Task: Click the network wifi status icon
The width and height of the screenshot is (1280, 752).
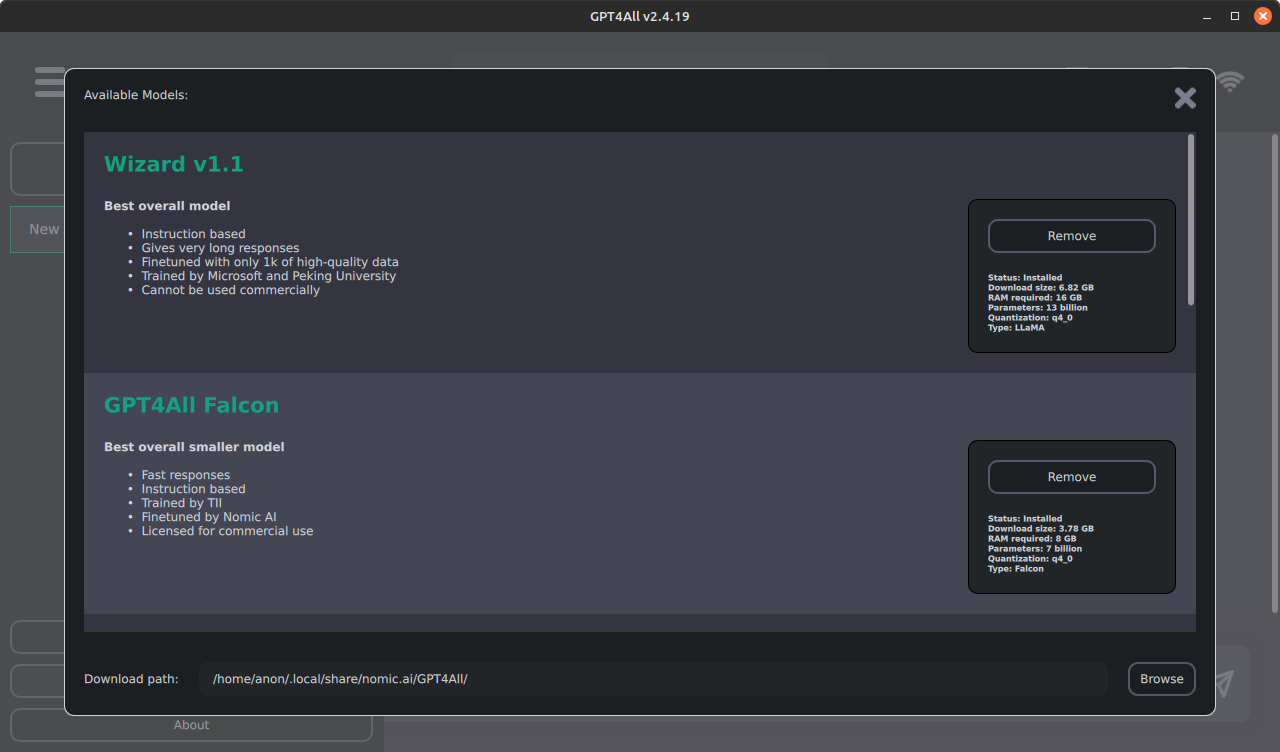Action: pyautogui.click(x=1231, y=82)
